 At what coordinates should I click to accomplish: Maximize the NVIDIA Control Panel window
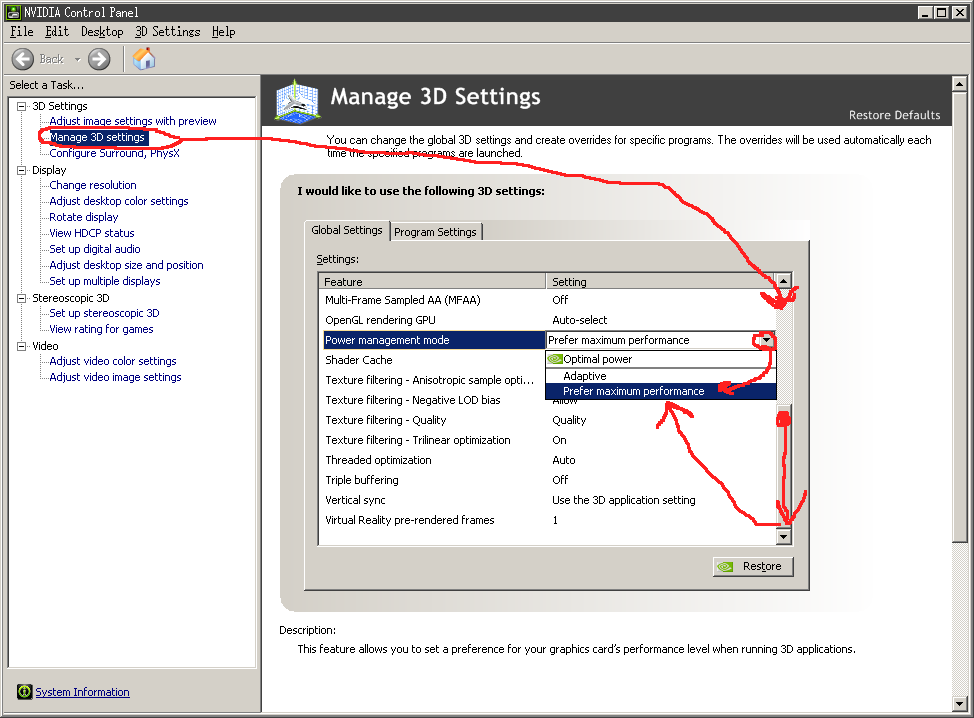point(942,12)
